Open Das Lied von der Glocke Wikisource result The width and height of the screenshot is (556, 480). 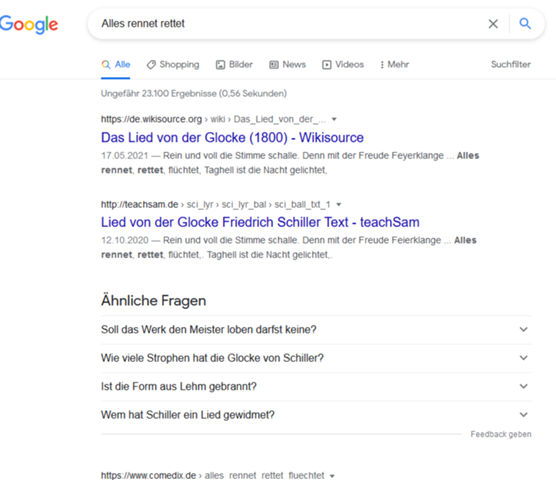[x=232, y=138]
